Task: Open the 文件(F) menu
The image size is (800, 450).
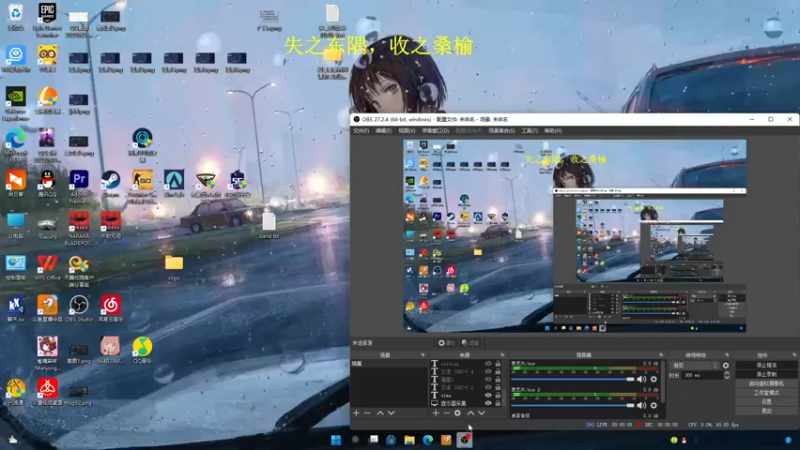Action: pos(361,131)
